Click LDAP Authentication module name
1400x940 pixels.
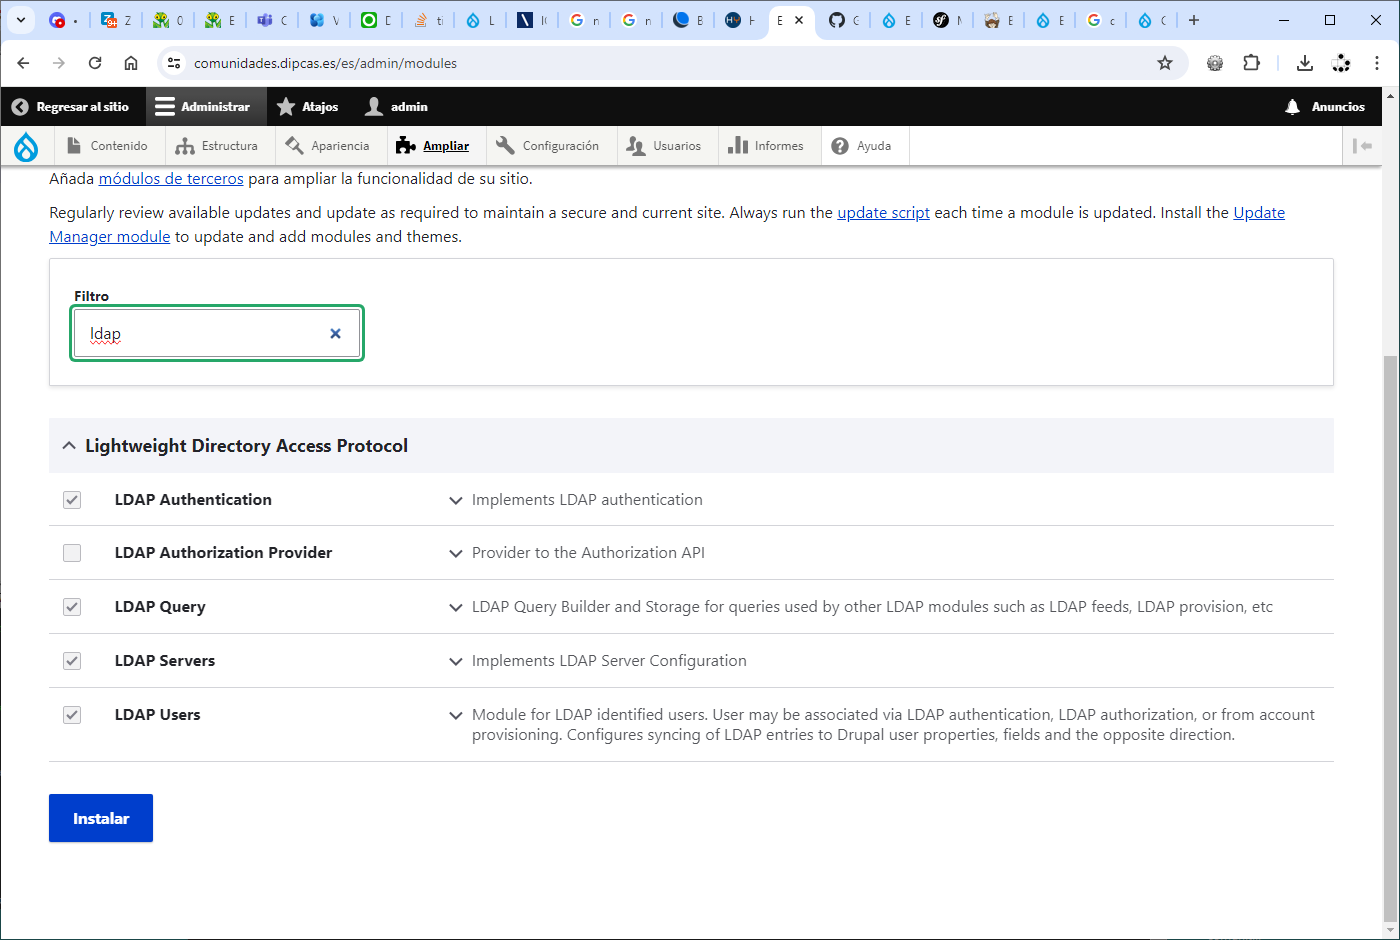[193, 500]
